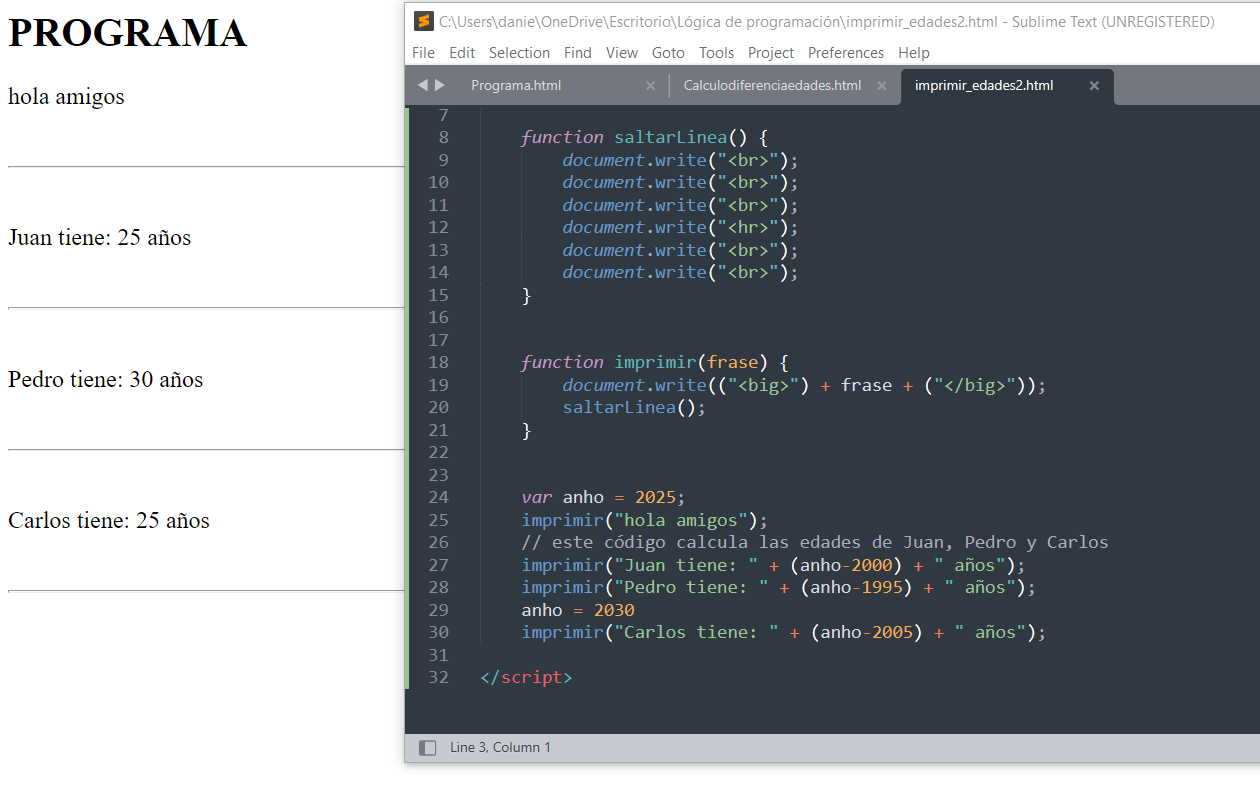Open the Selection menu
This screenshot has height=810, width=1260.
pos(519,53)
